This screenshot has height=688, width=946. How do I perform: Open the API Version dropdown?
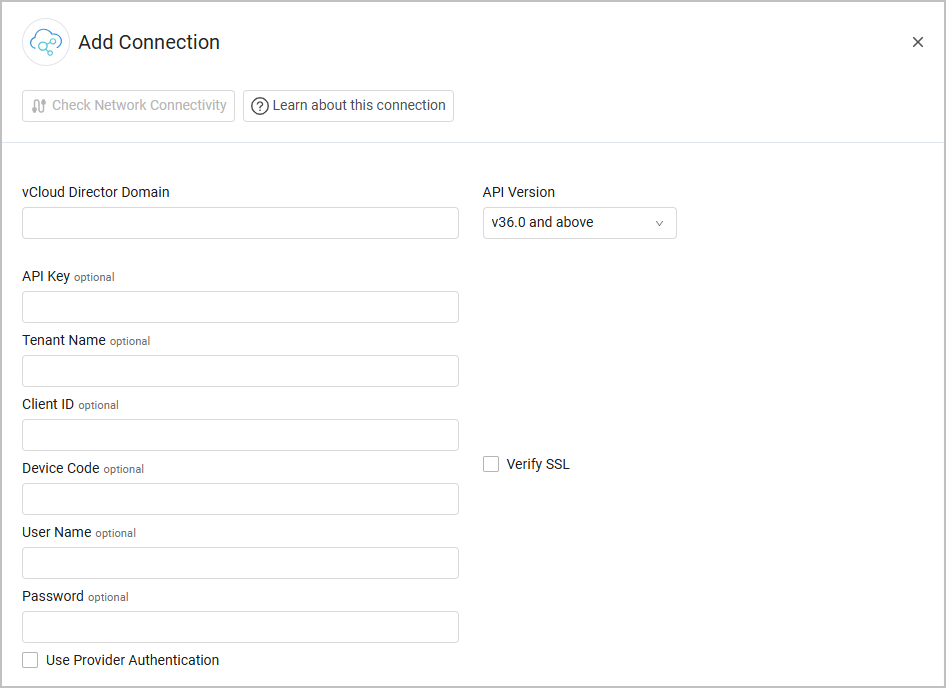579,223
